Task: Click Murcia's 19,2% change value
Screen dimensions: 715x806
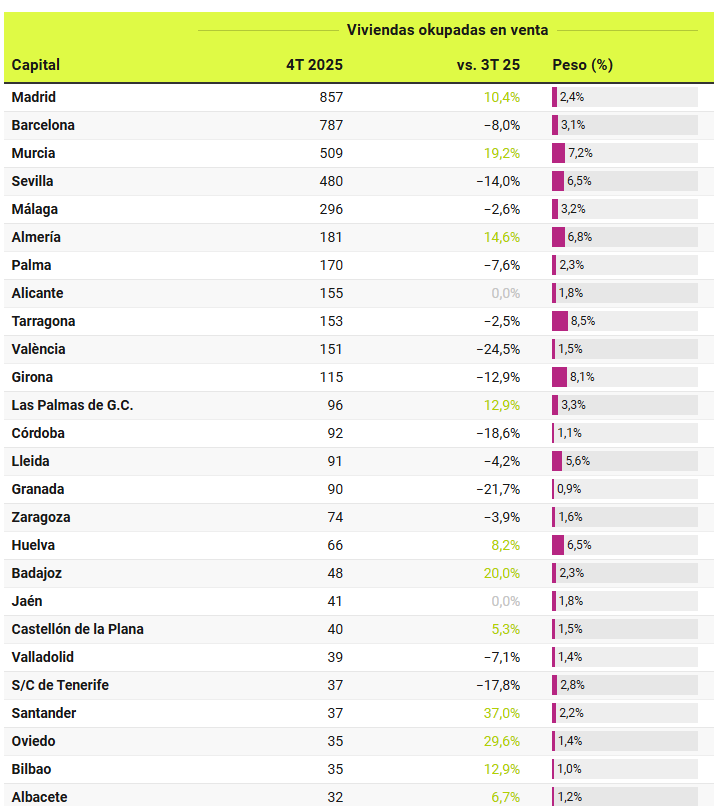Action: tap(502, 153)
